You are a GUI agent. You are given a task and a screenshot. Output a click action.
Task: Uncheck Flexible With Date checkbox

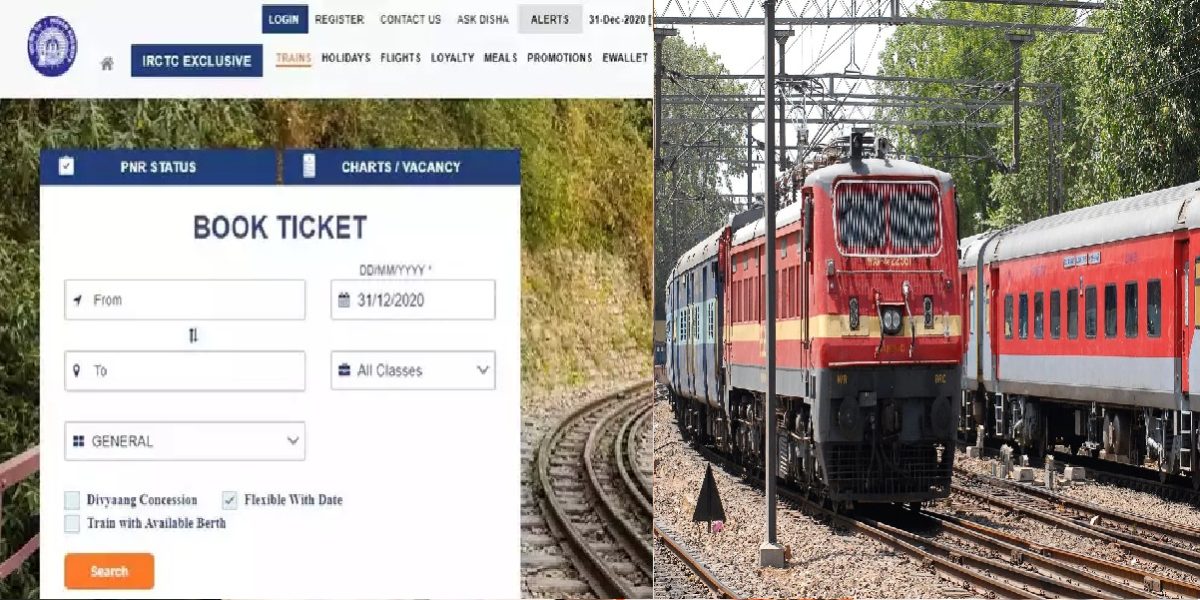229,500
